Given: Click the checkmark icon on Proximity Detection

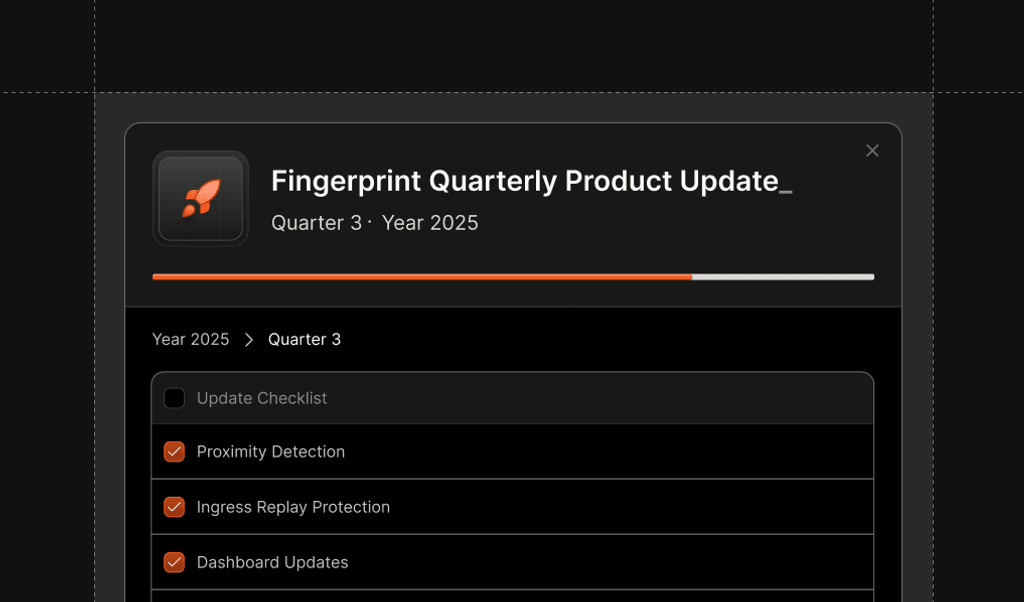Looking at the screenshot, I should [174, 451].
